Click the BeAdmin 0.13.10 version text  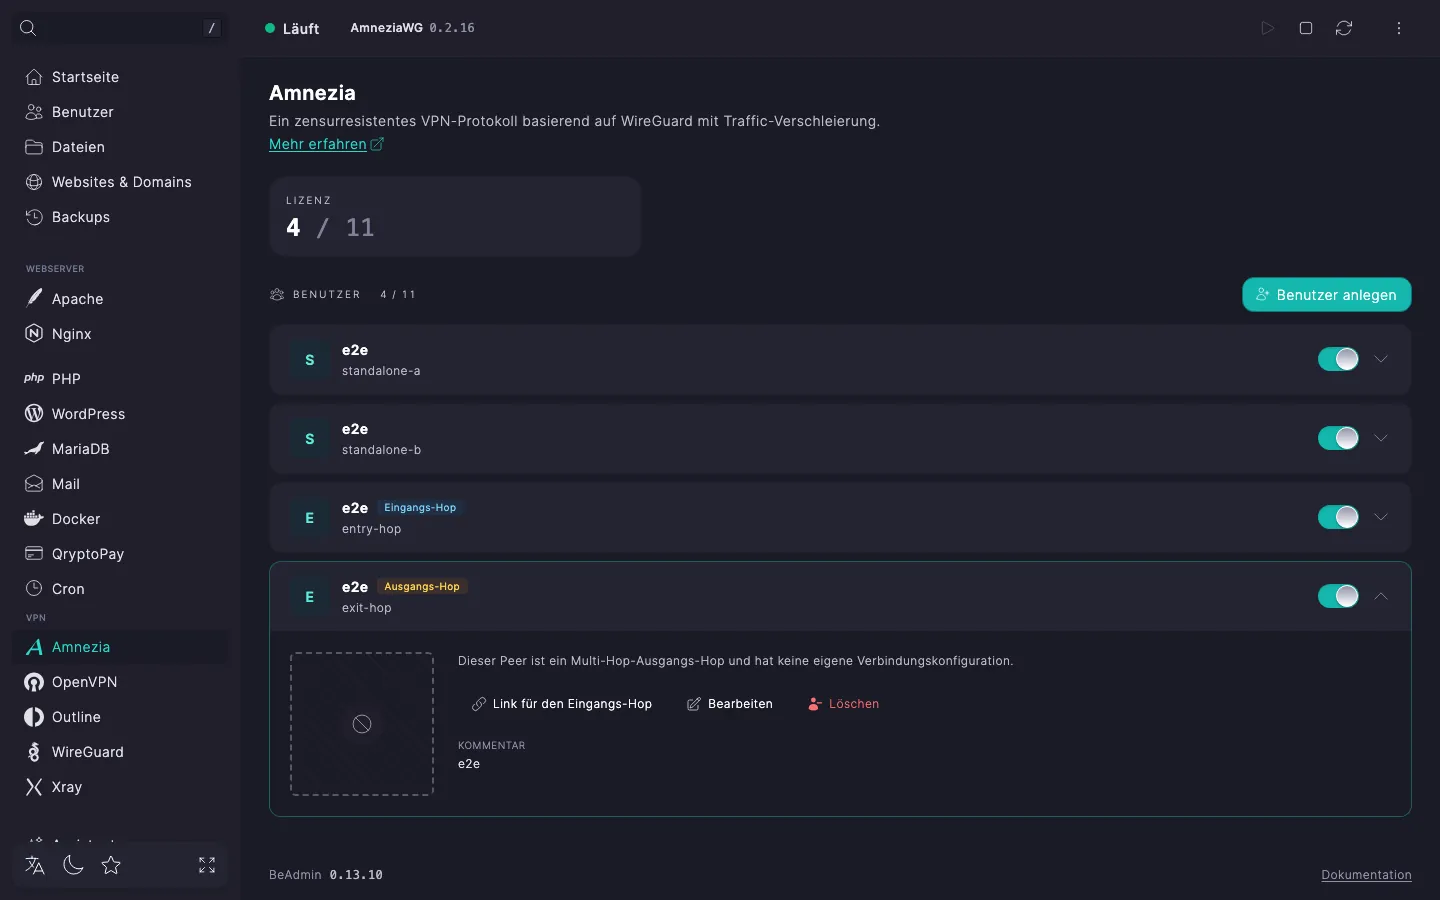326,875
